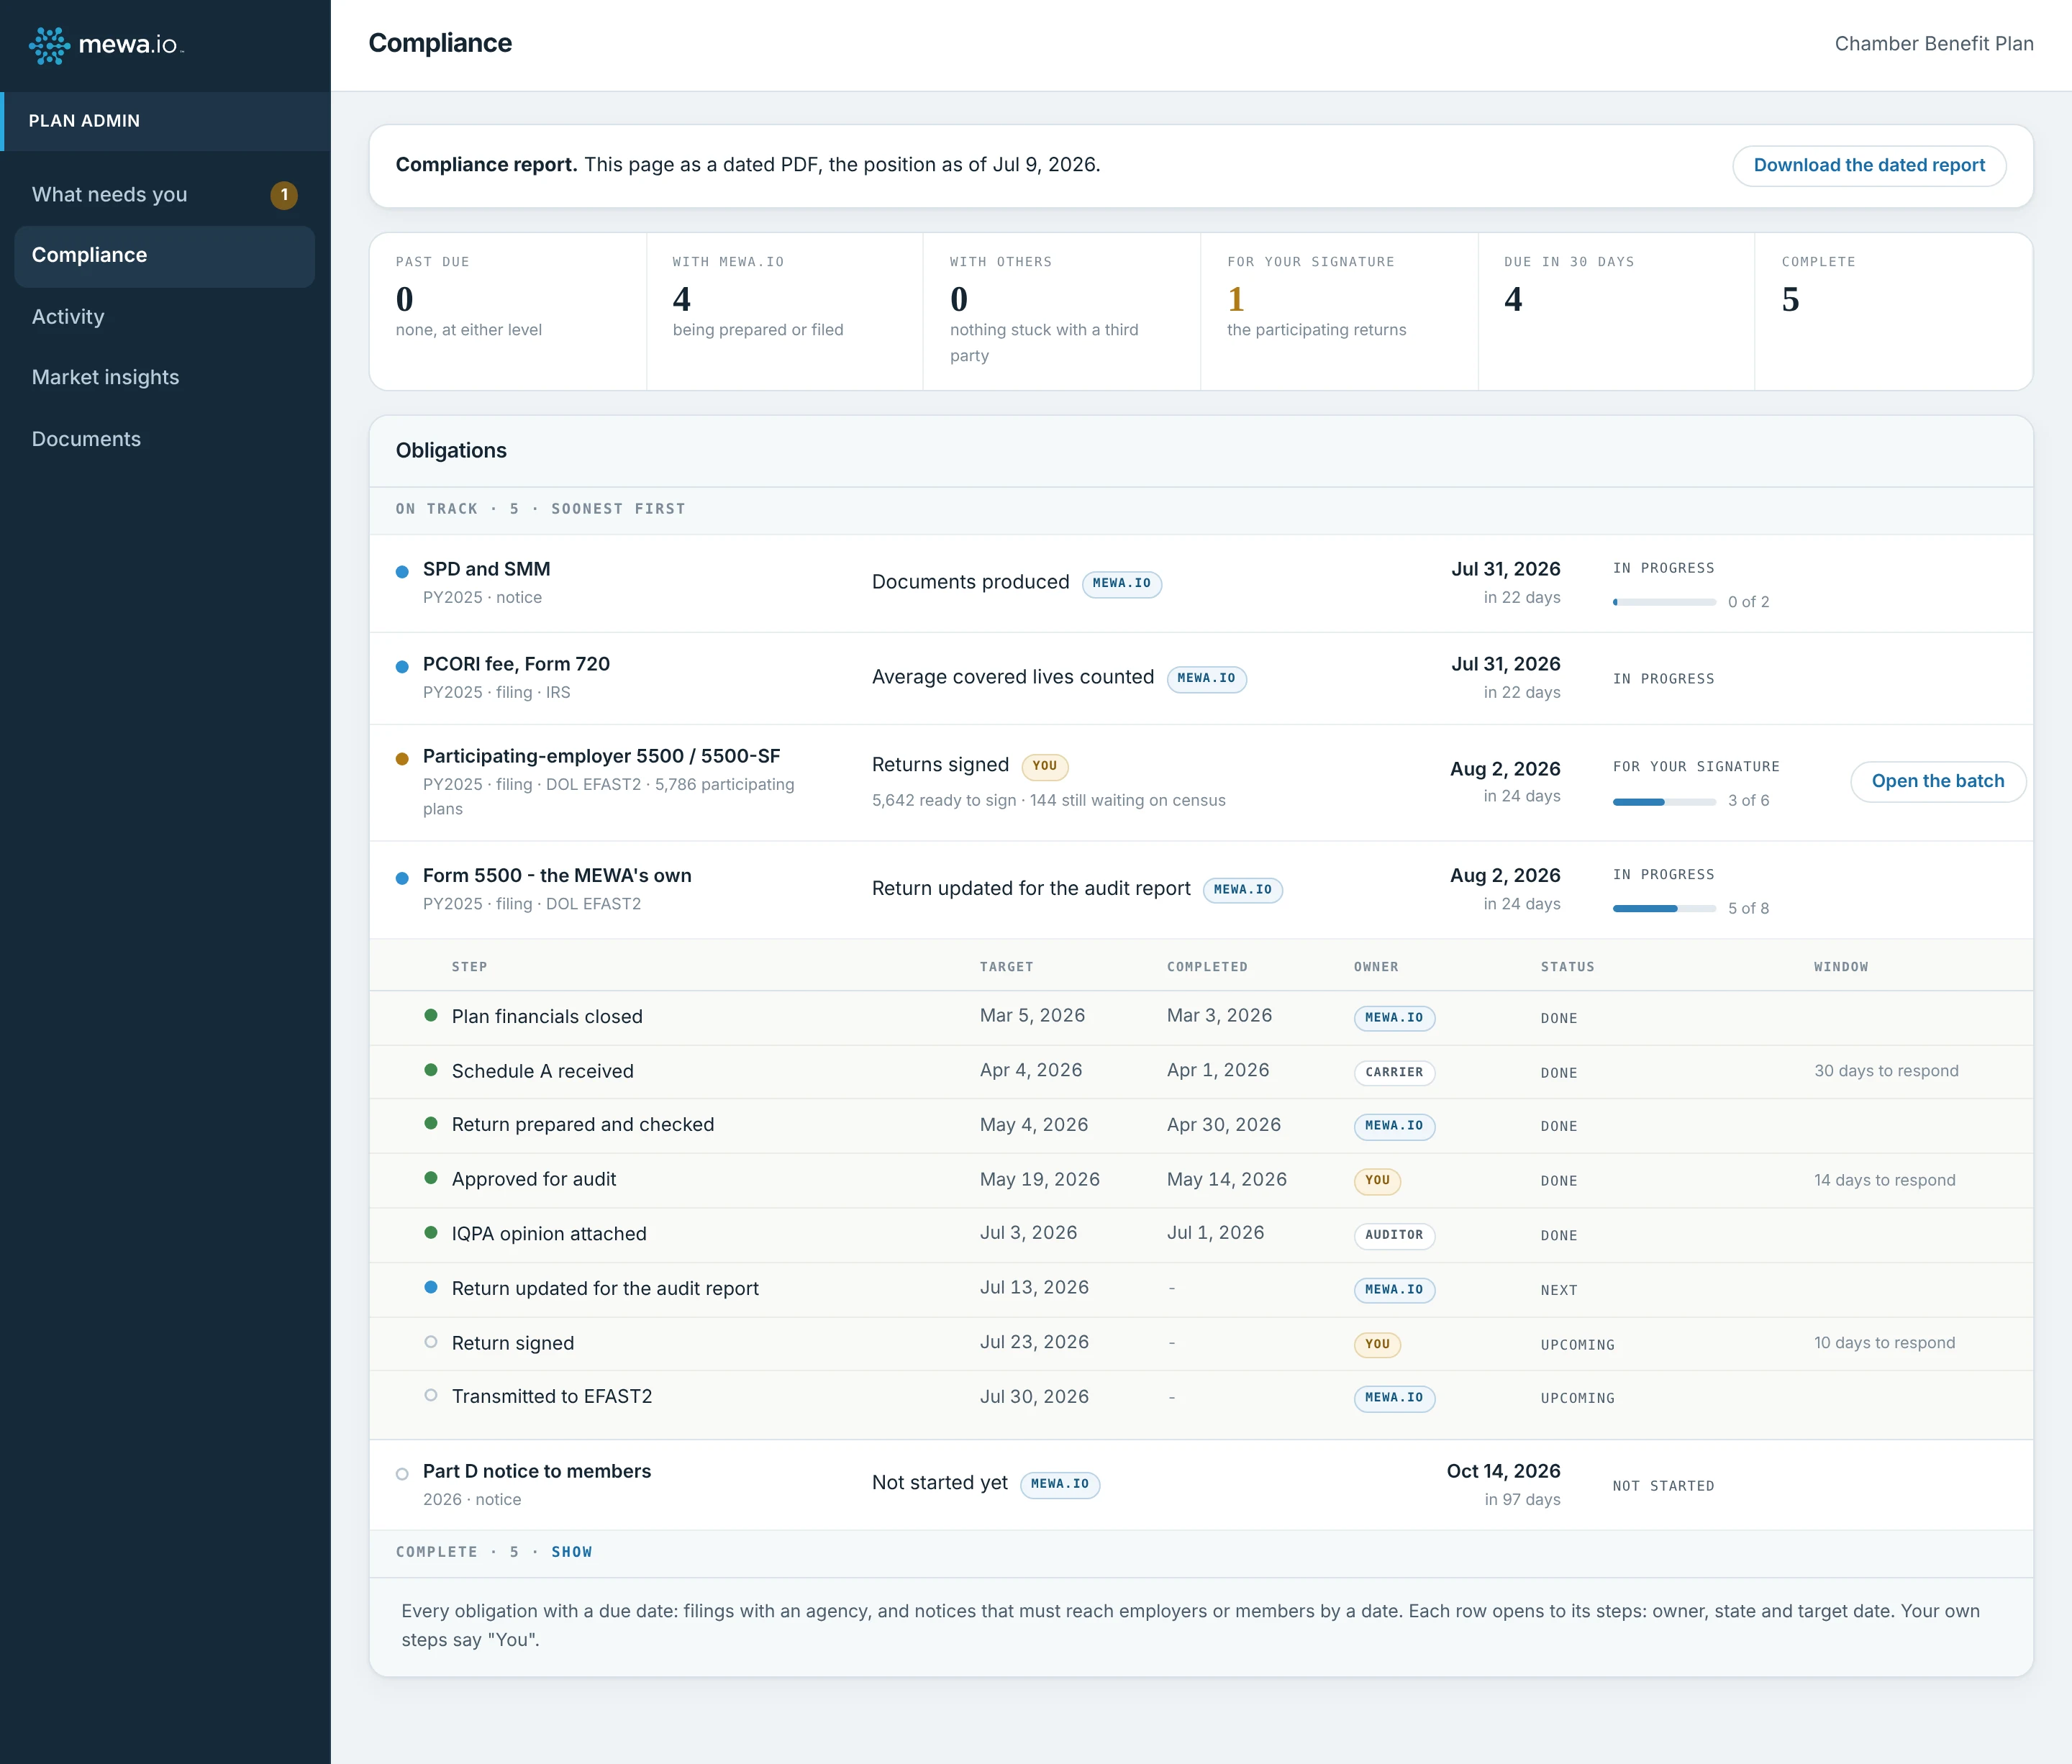Viewport: 2072px width, 1764px height.
Task: Click the blue status dot for SPD and SMM
Action: pyautogui.click(x=402, y=572)
